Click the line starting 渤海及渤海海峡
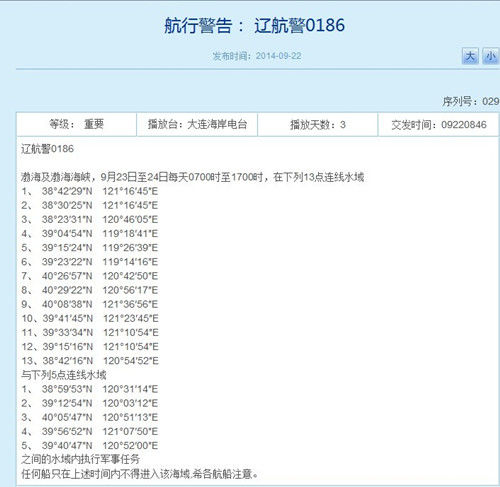 192,177
